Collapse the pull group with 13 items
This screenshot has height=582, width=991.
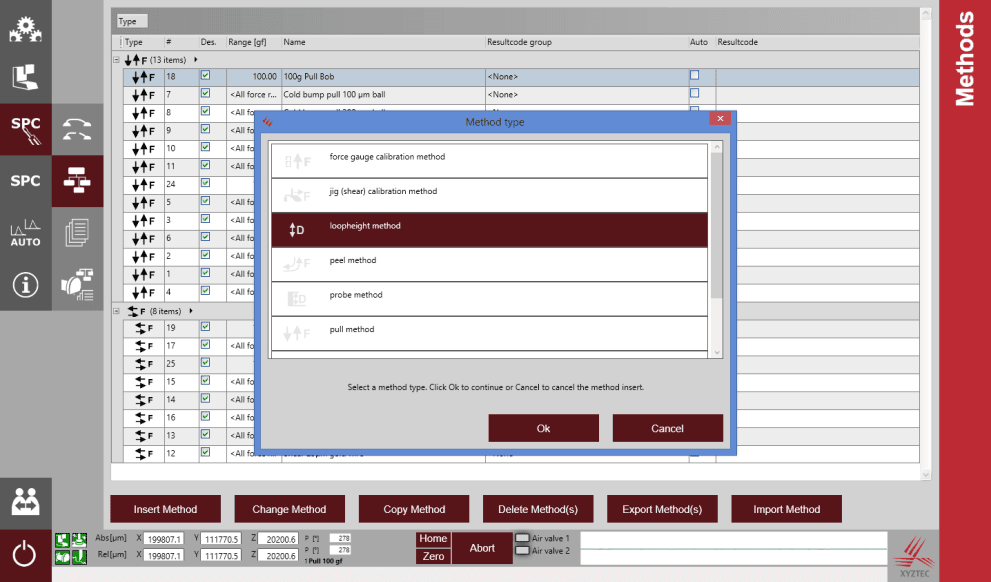coord(116,60)
